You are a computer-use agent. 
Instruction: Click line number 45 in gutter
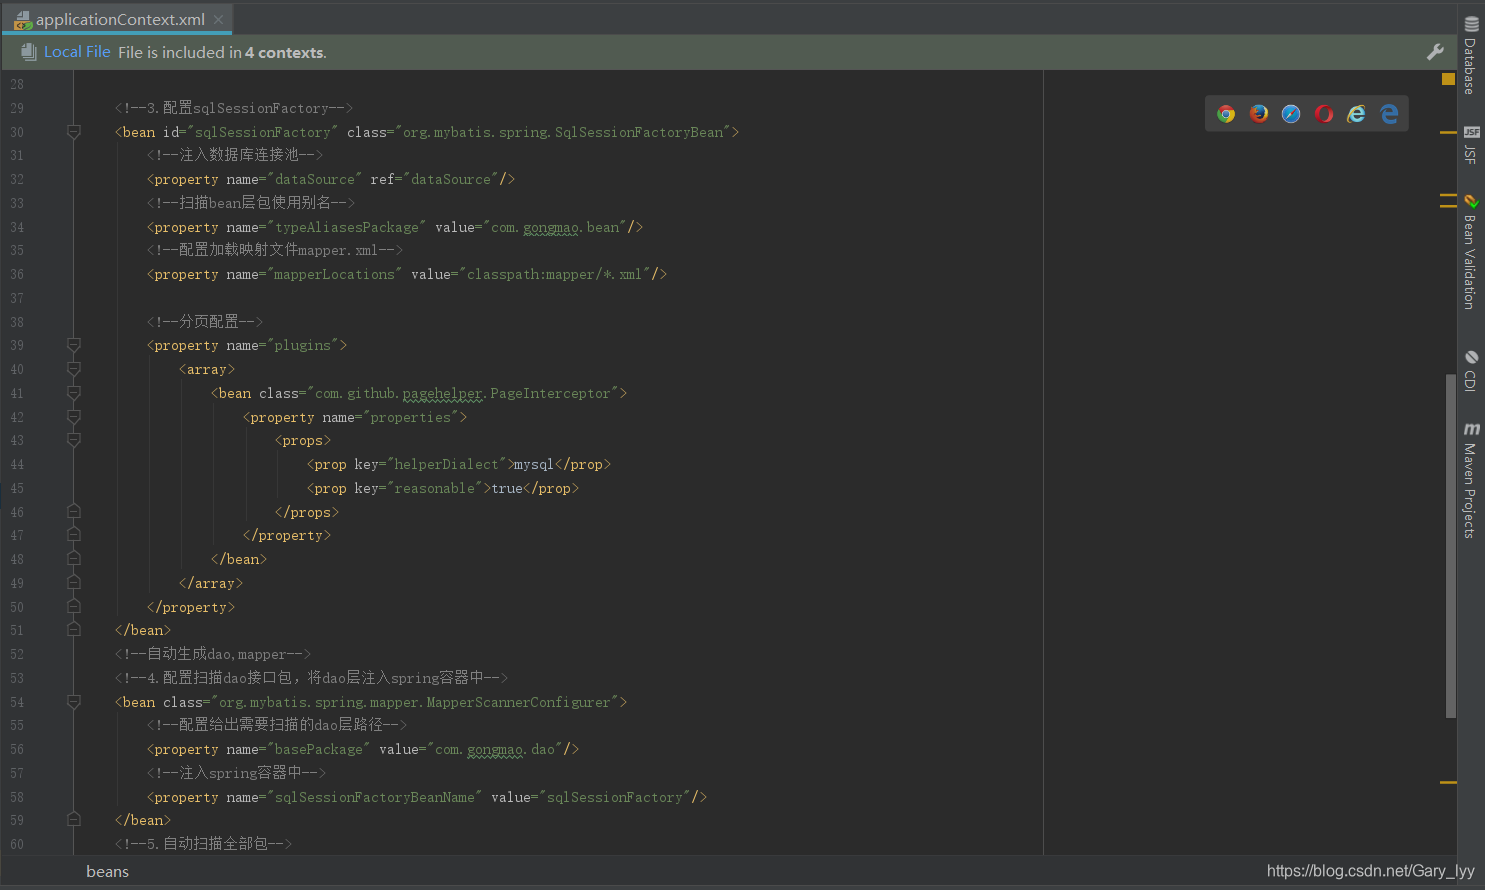[17, 488]
